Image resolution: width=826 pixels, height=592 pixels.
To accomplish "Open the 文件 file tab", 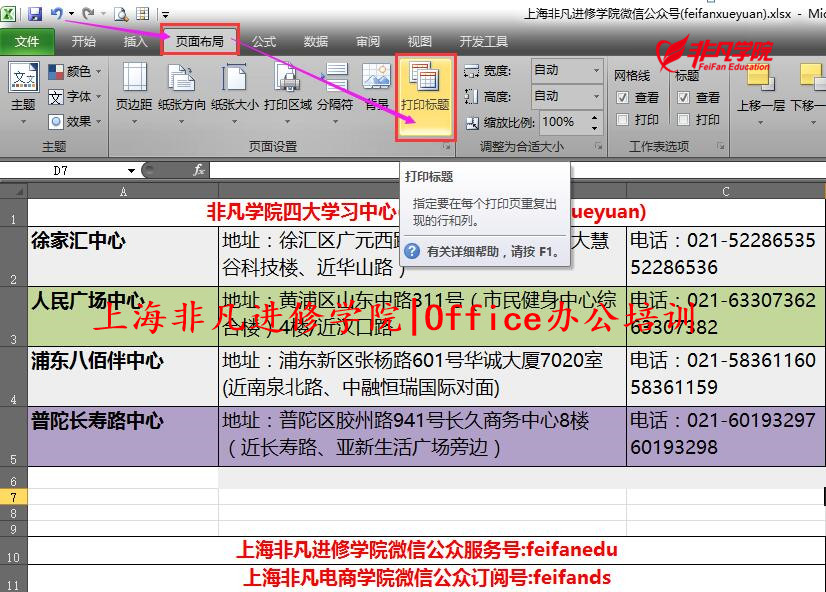I will (27, 42).
